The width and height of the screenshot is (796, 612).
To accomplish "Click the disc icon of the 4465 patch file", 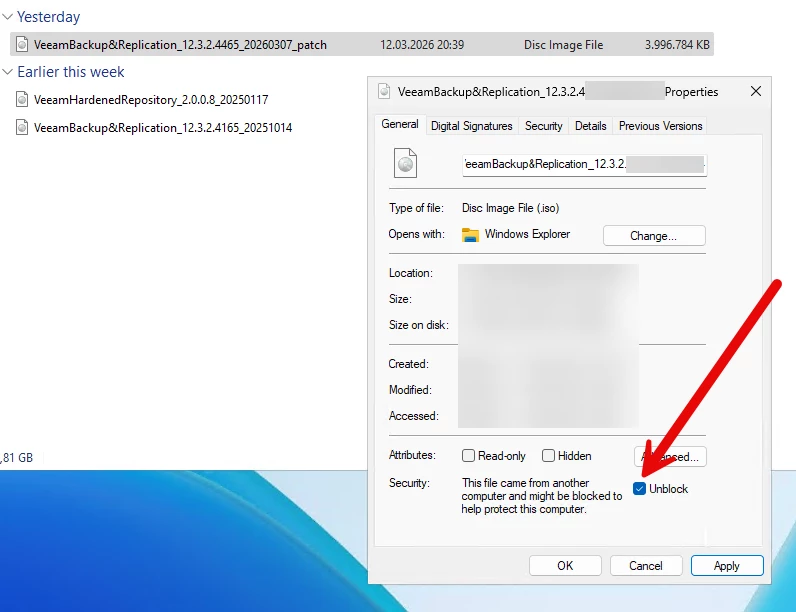I will [x=22, y=45].
